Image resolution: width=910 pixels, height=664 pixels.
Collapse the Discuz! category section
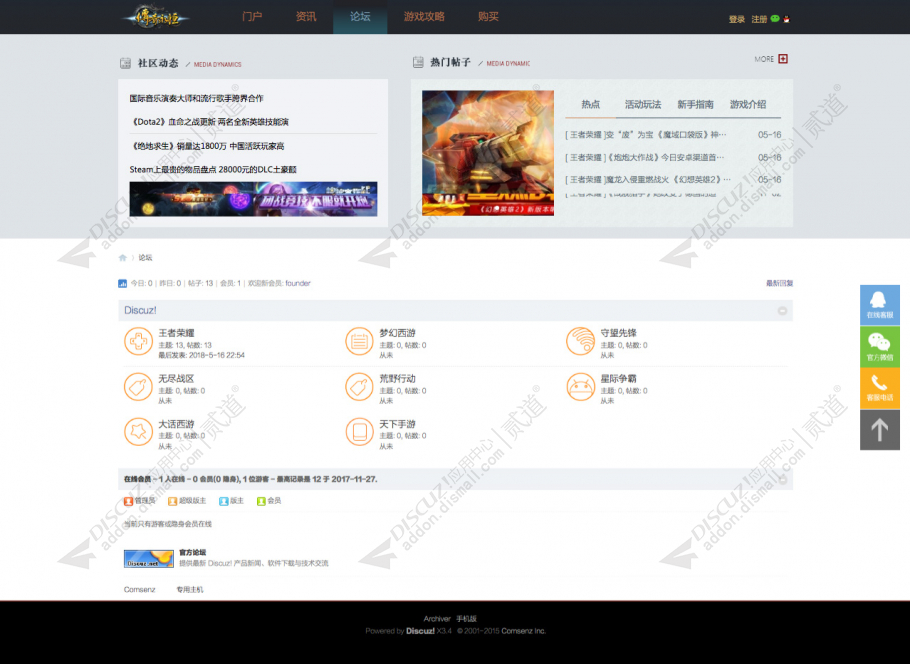click(x=782, y=311)
